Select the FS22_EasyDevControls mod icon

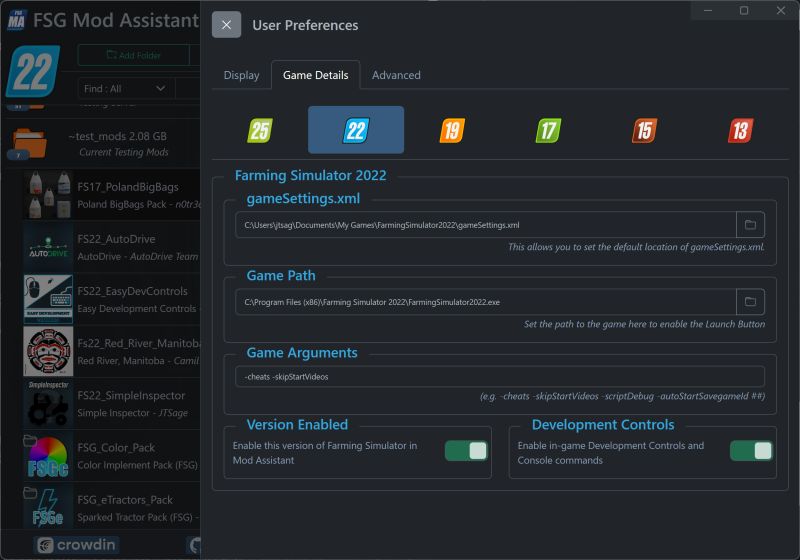click(x=48, y=299)
